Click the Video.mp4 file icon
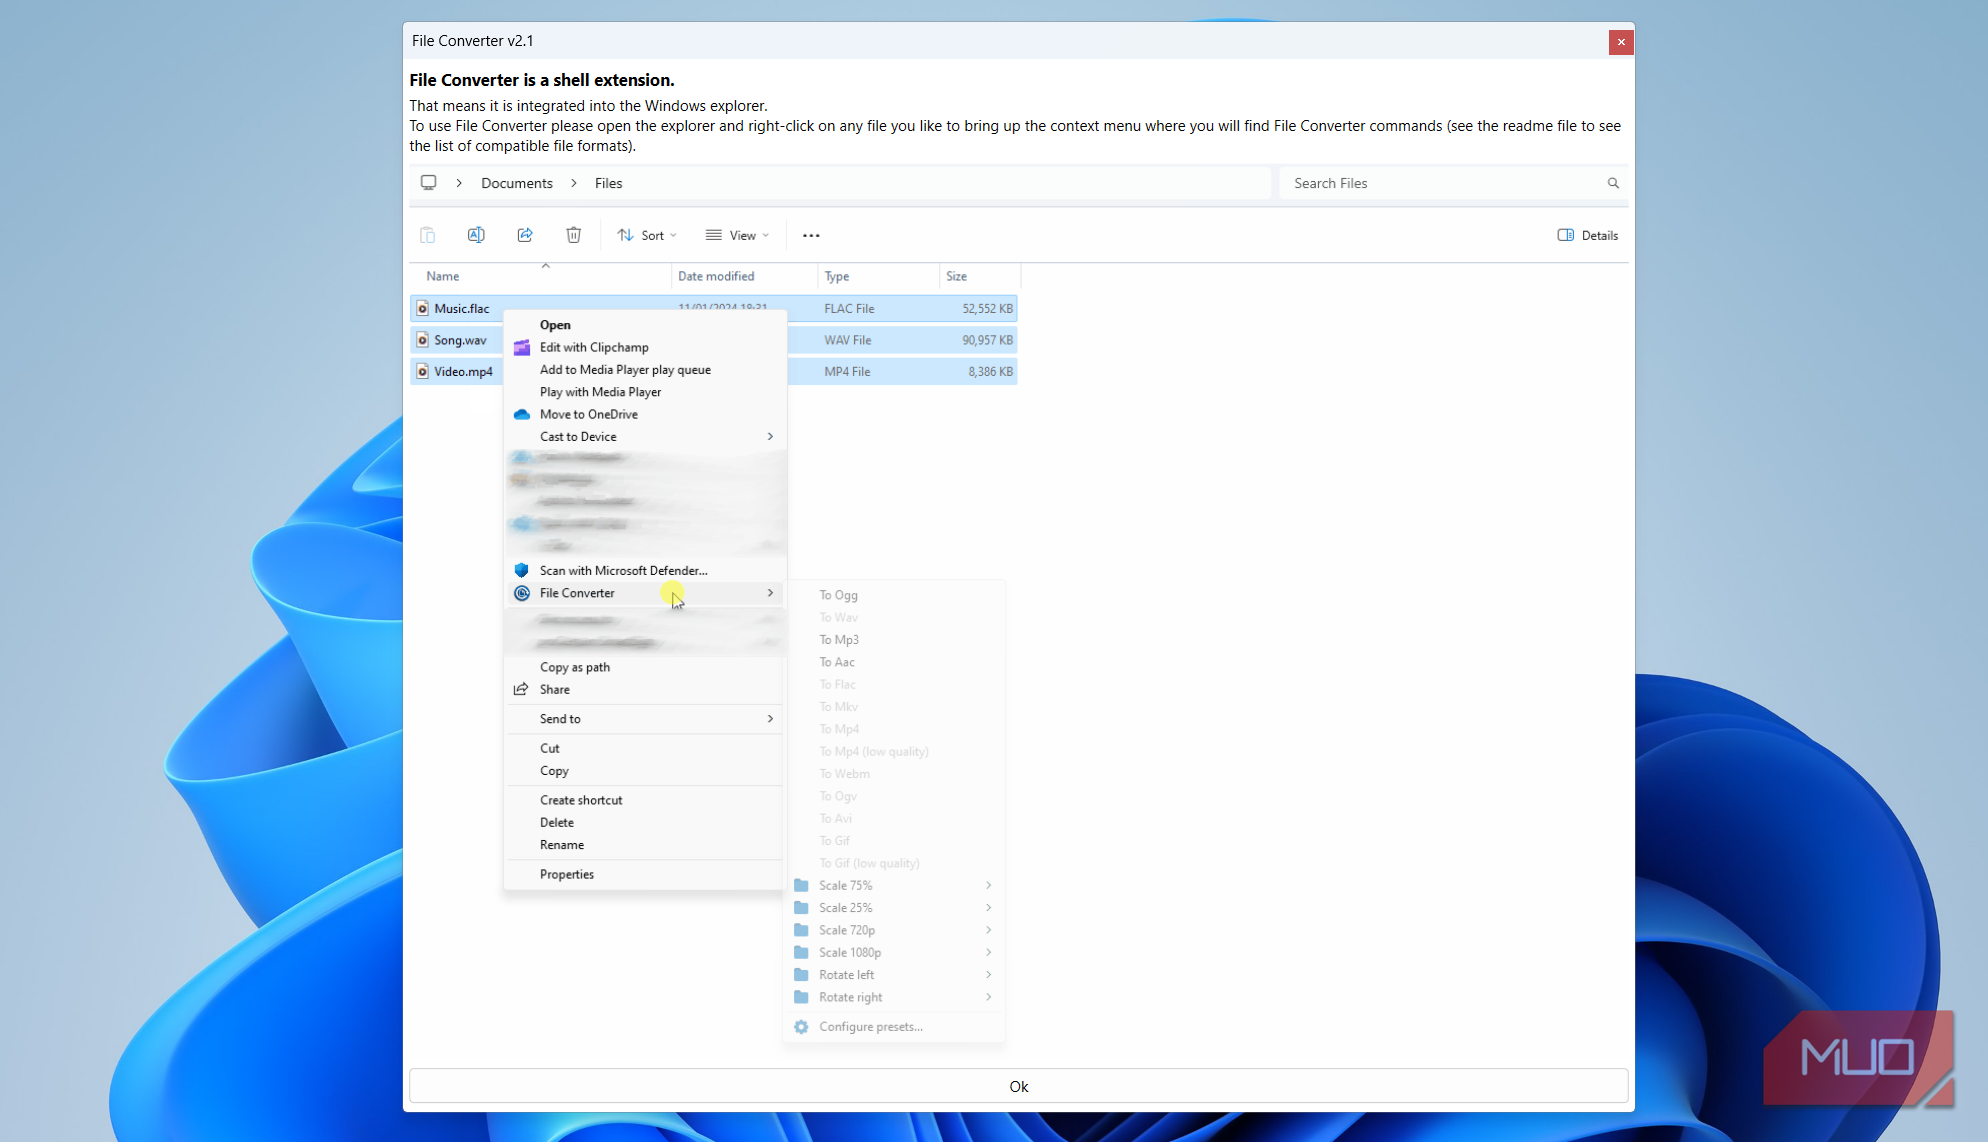Viewport: 1988px width, 1142px height. coord(422,371)
